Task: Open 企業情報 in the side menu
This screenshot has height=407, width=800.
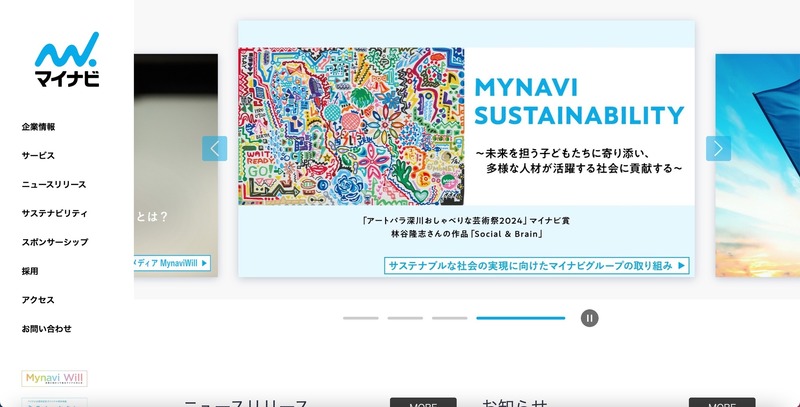Action: [39, 127]
